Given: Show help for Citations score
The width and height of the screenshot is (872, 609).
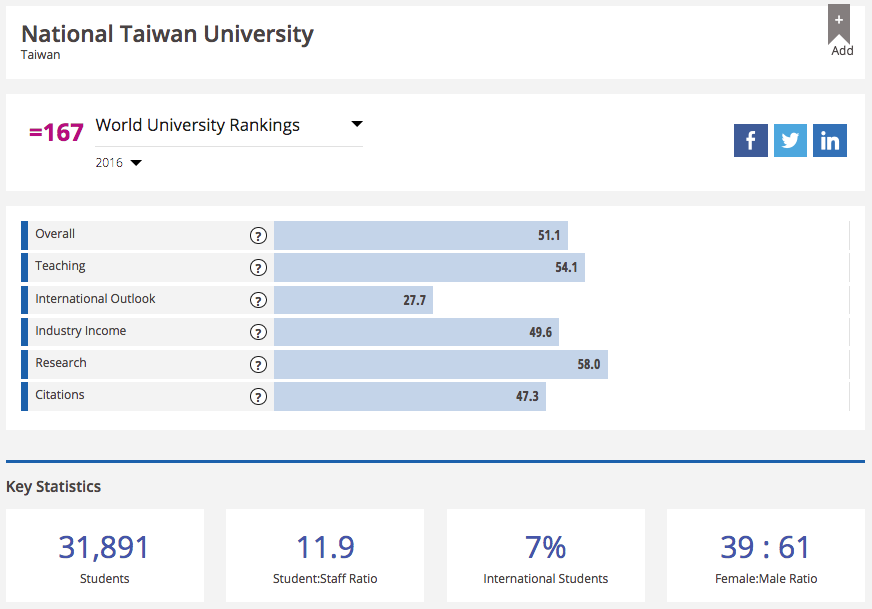Looking at the screenshot, I should click(x=258, y=397).
